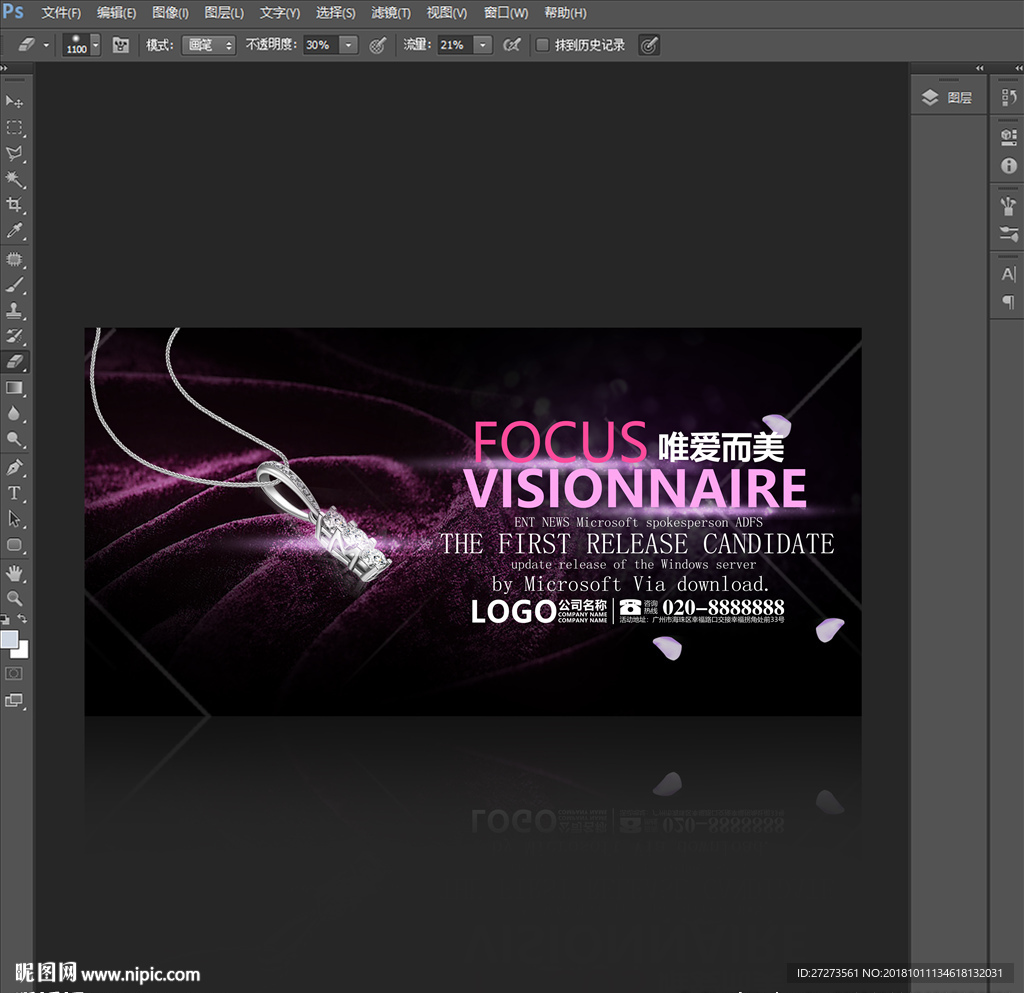This screenshot has height=993, width=1024.
Task: Select the Crop tool
Action: coord(15,205)
